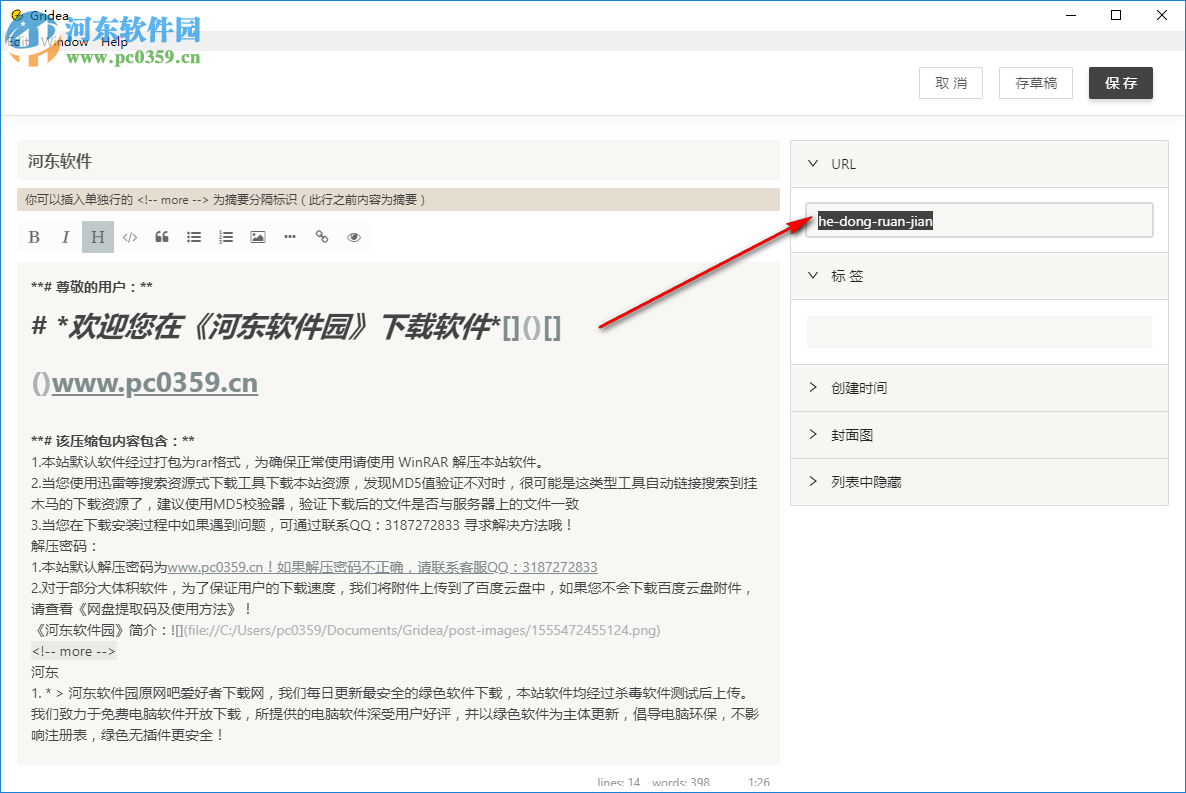Screen dimensions: 1186x793
Task: Insert the more separator (ellipsis) icon
Action: point(290,237)
